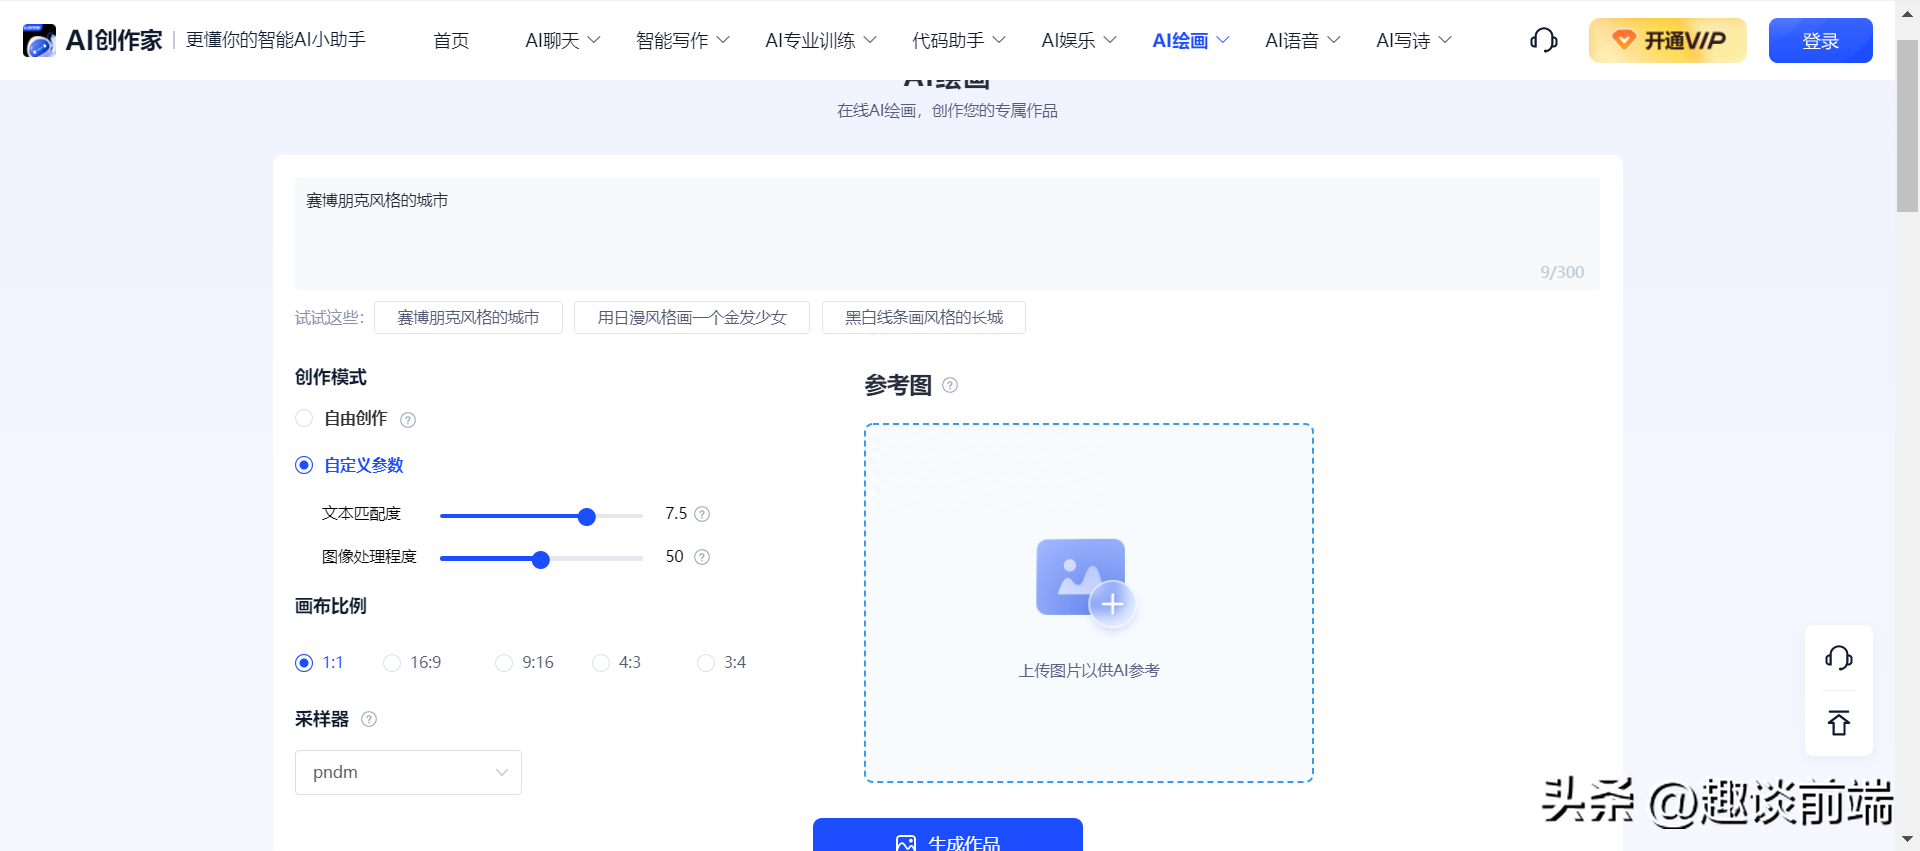Expand the AI写诗 menu

(1414, 40)
